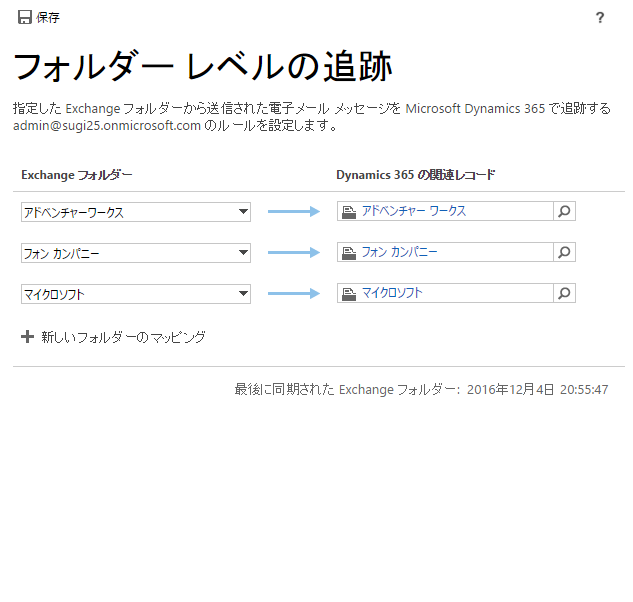Add 新しいフォルダーのマッピング
The width and height of the screenshot is (633, 602).
[x=123, y=337]
